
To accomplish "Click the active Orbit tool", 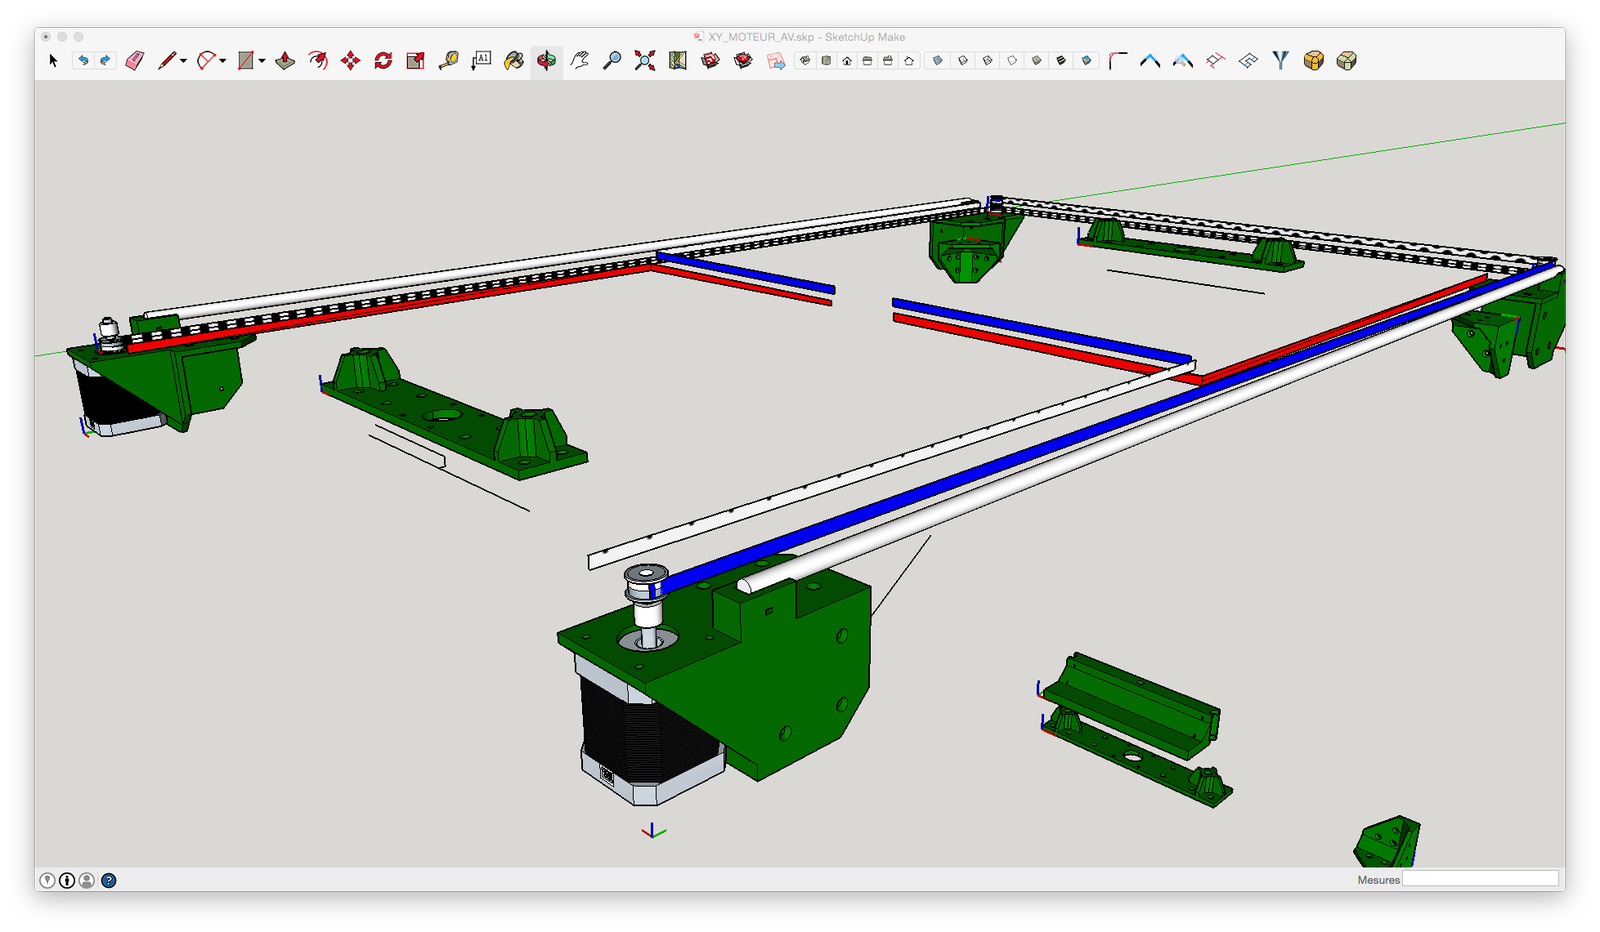I will coord(547,61).
